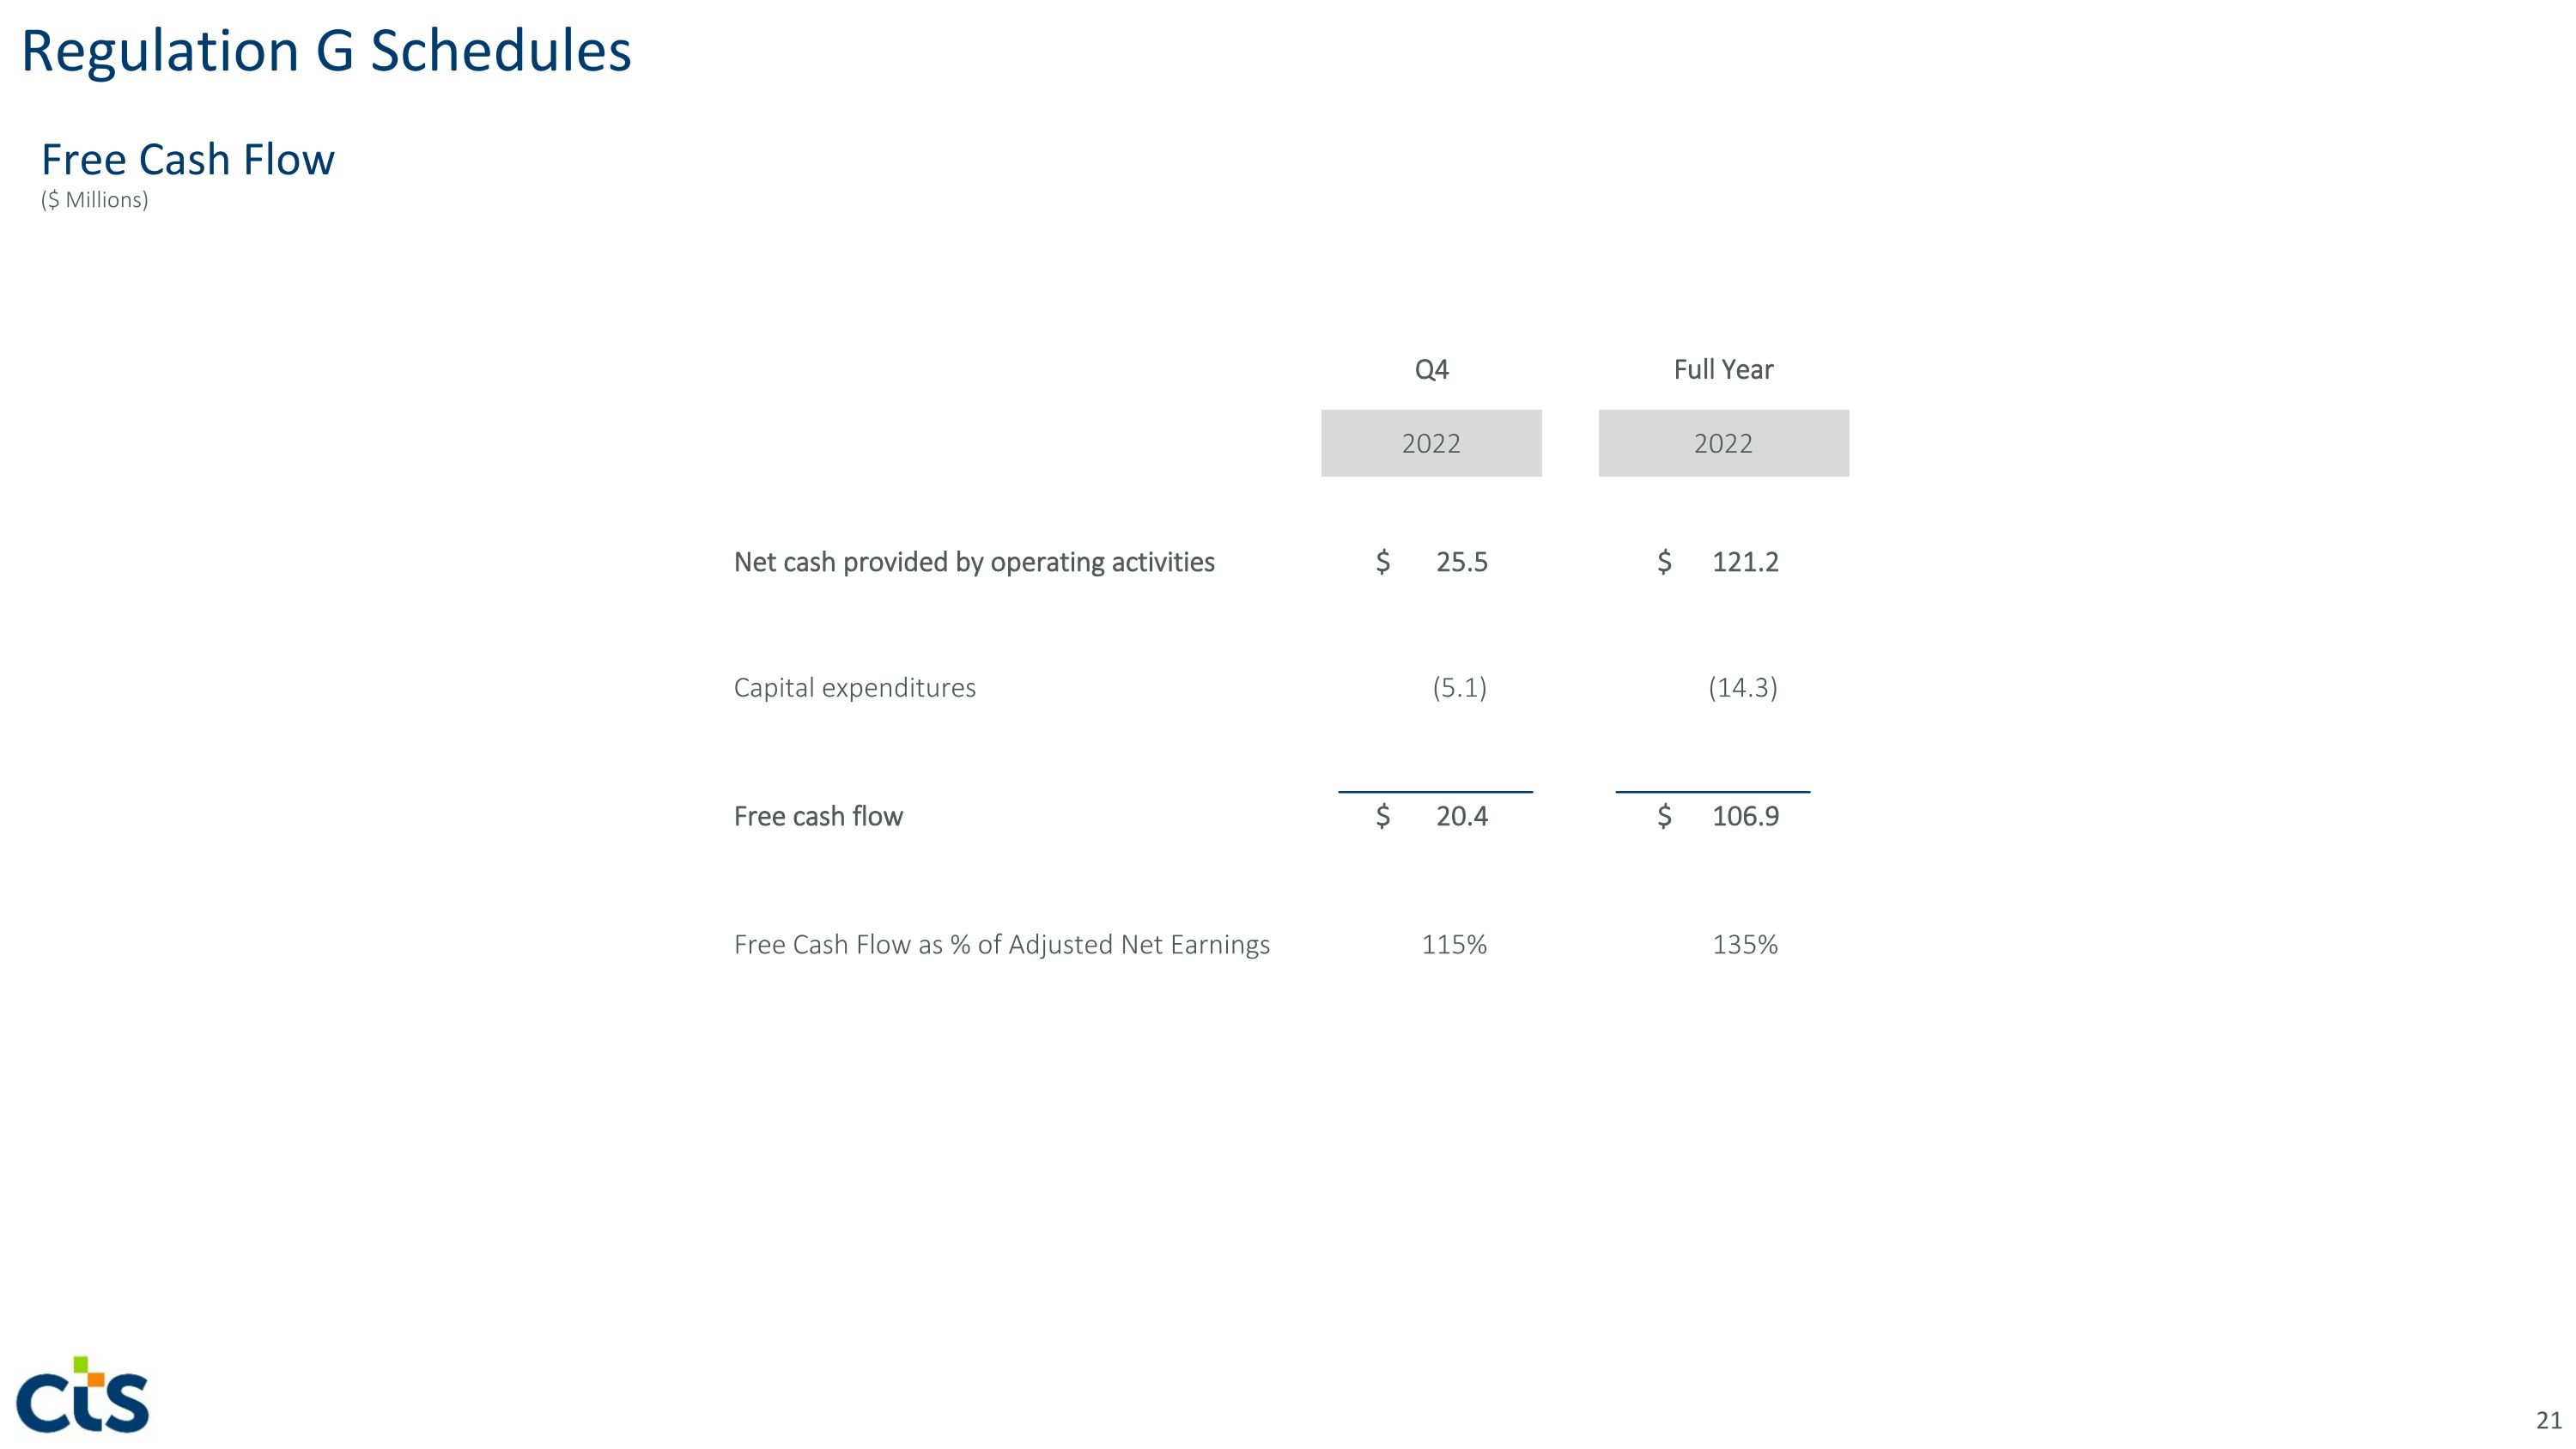Screen dimensions: 2576x1449
Task: Click the Free cash flow row label
Action: [818, 817]
